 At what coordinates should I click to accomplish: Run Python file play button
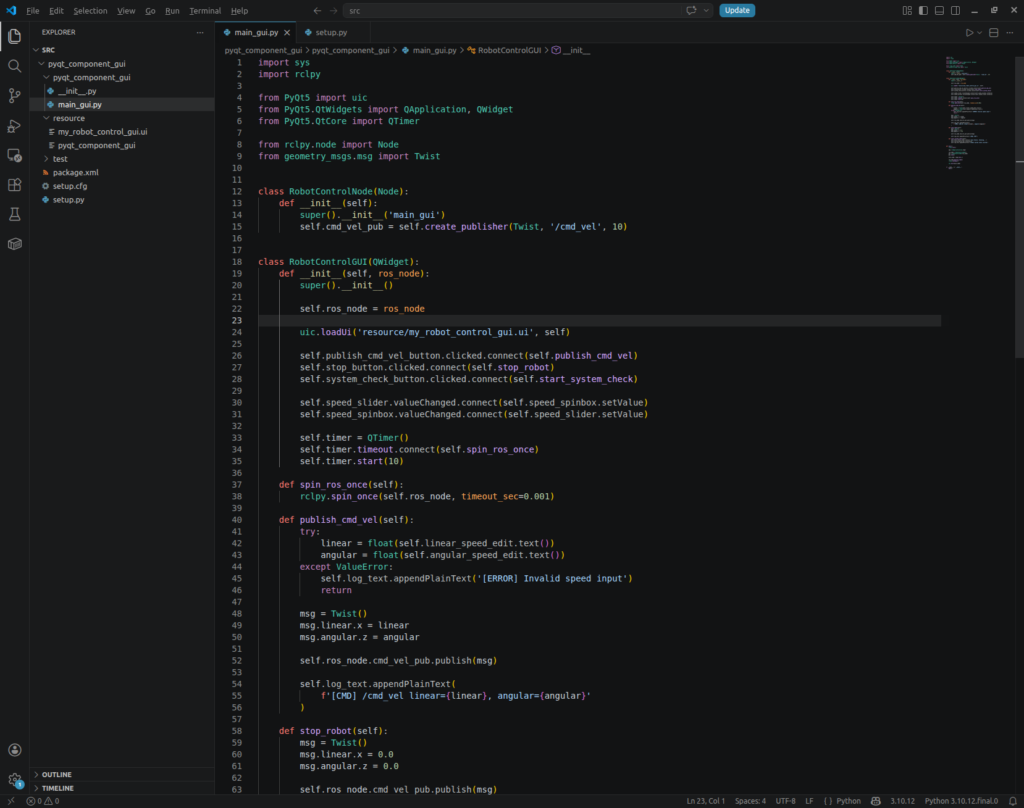970,33
